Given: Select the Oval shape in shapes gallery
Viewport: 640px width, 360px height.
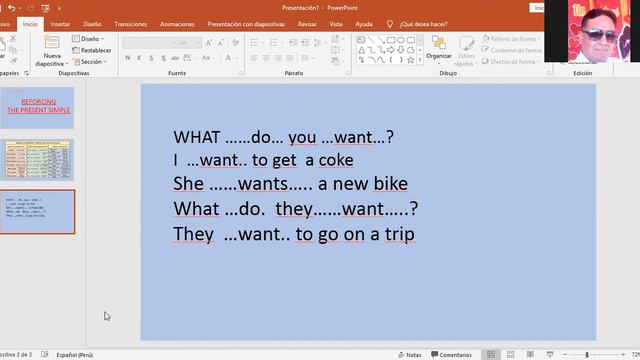Looking at the screenshot, I should pos(401,40).
